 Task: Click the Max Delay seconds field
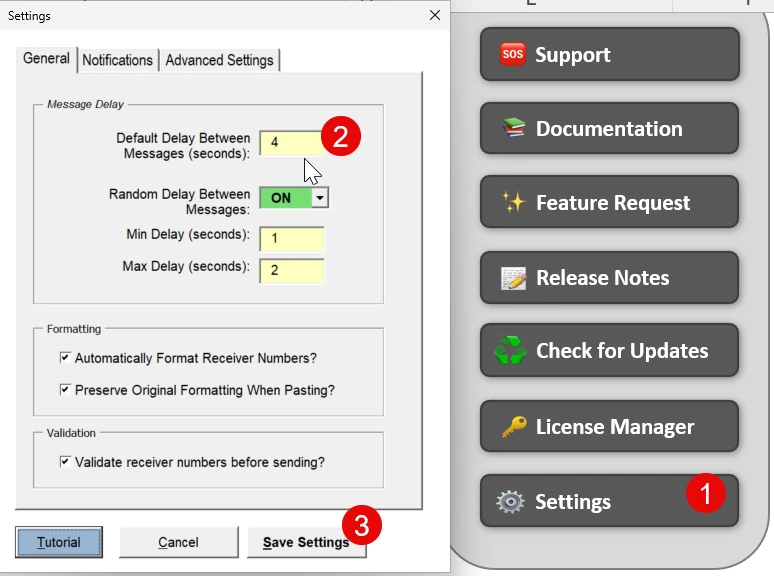(x=292, y=270)
